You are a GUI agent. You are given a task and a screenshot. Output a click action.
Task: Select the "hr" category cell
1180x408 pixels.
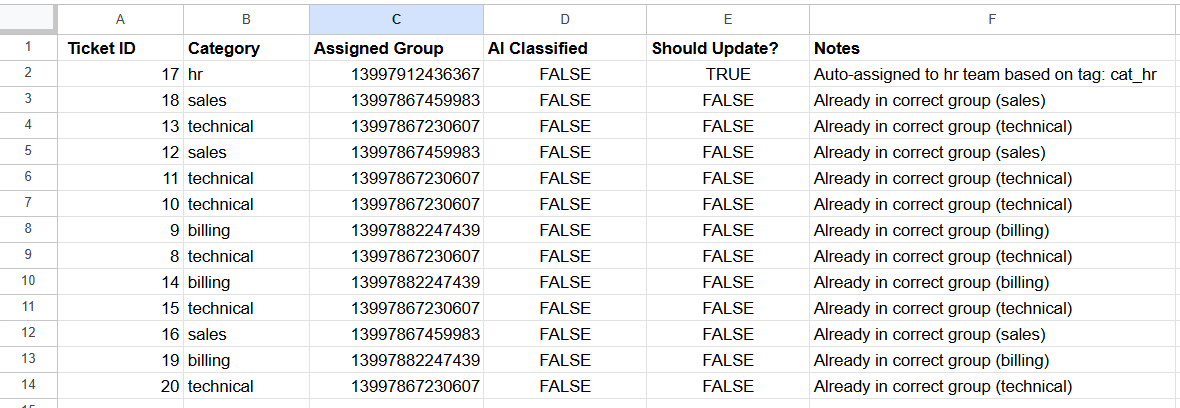coord(246,74)
